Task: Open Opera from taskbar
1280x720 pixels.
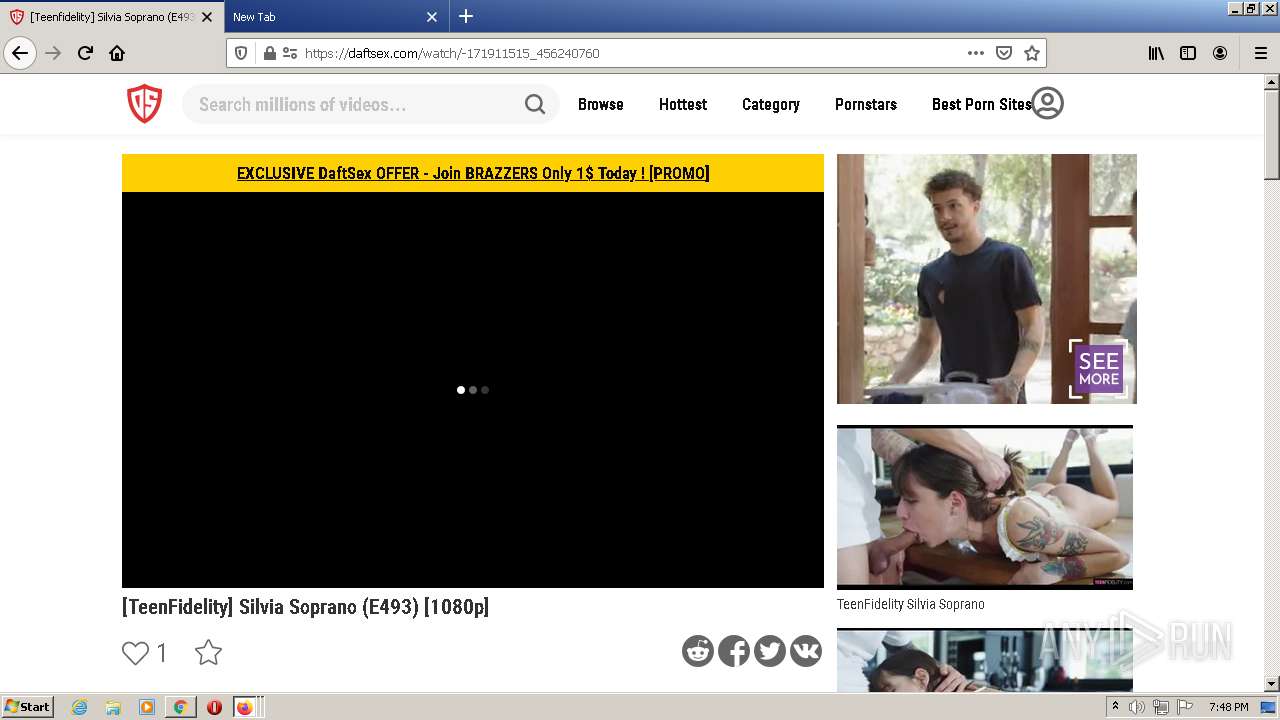Action: click(x=214, y=707)
